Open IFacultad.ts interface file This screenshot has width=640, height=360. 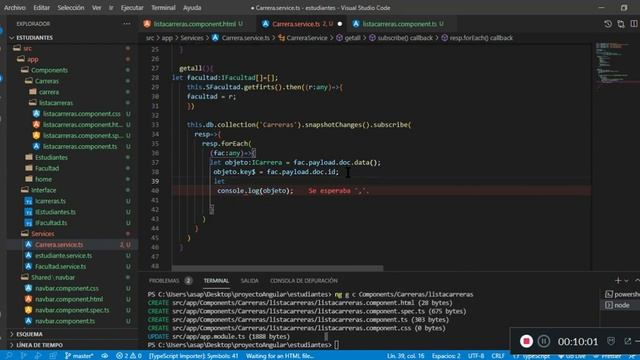(51, 223)
